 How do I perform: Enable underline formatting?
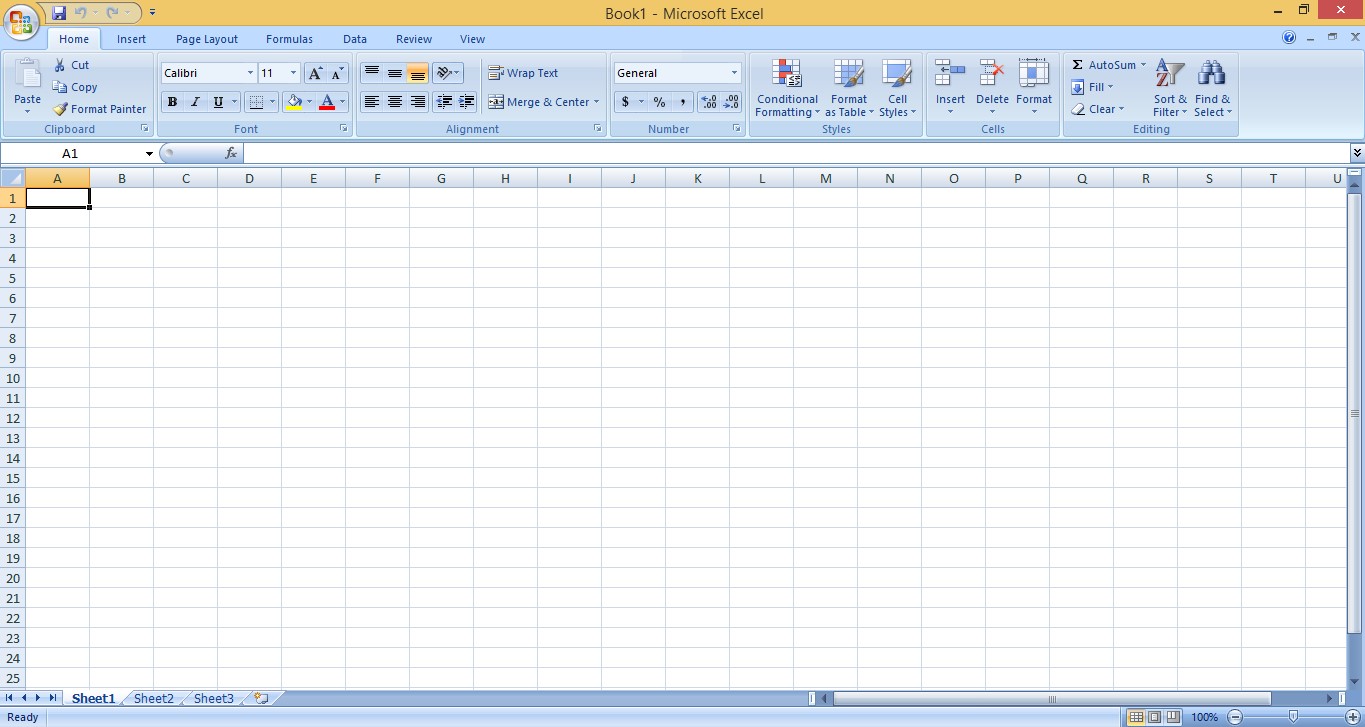pyautogui.click(x=216, y=102)
